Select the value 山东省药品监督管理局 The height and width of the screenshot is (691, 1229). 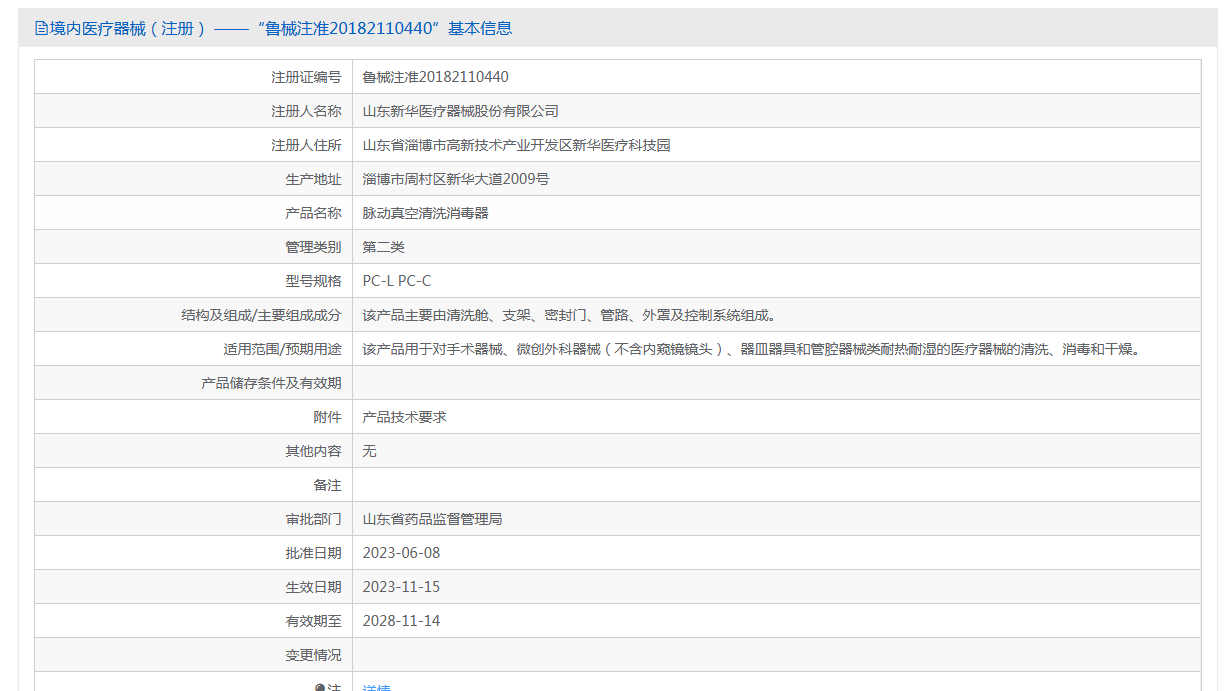coord(432,519)
